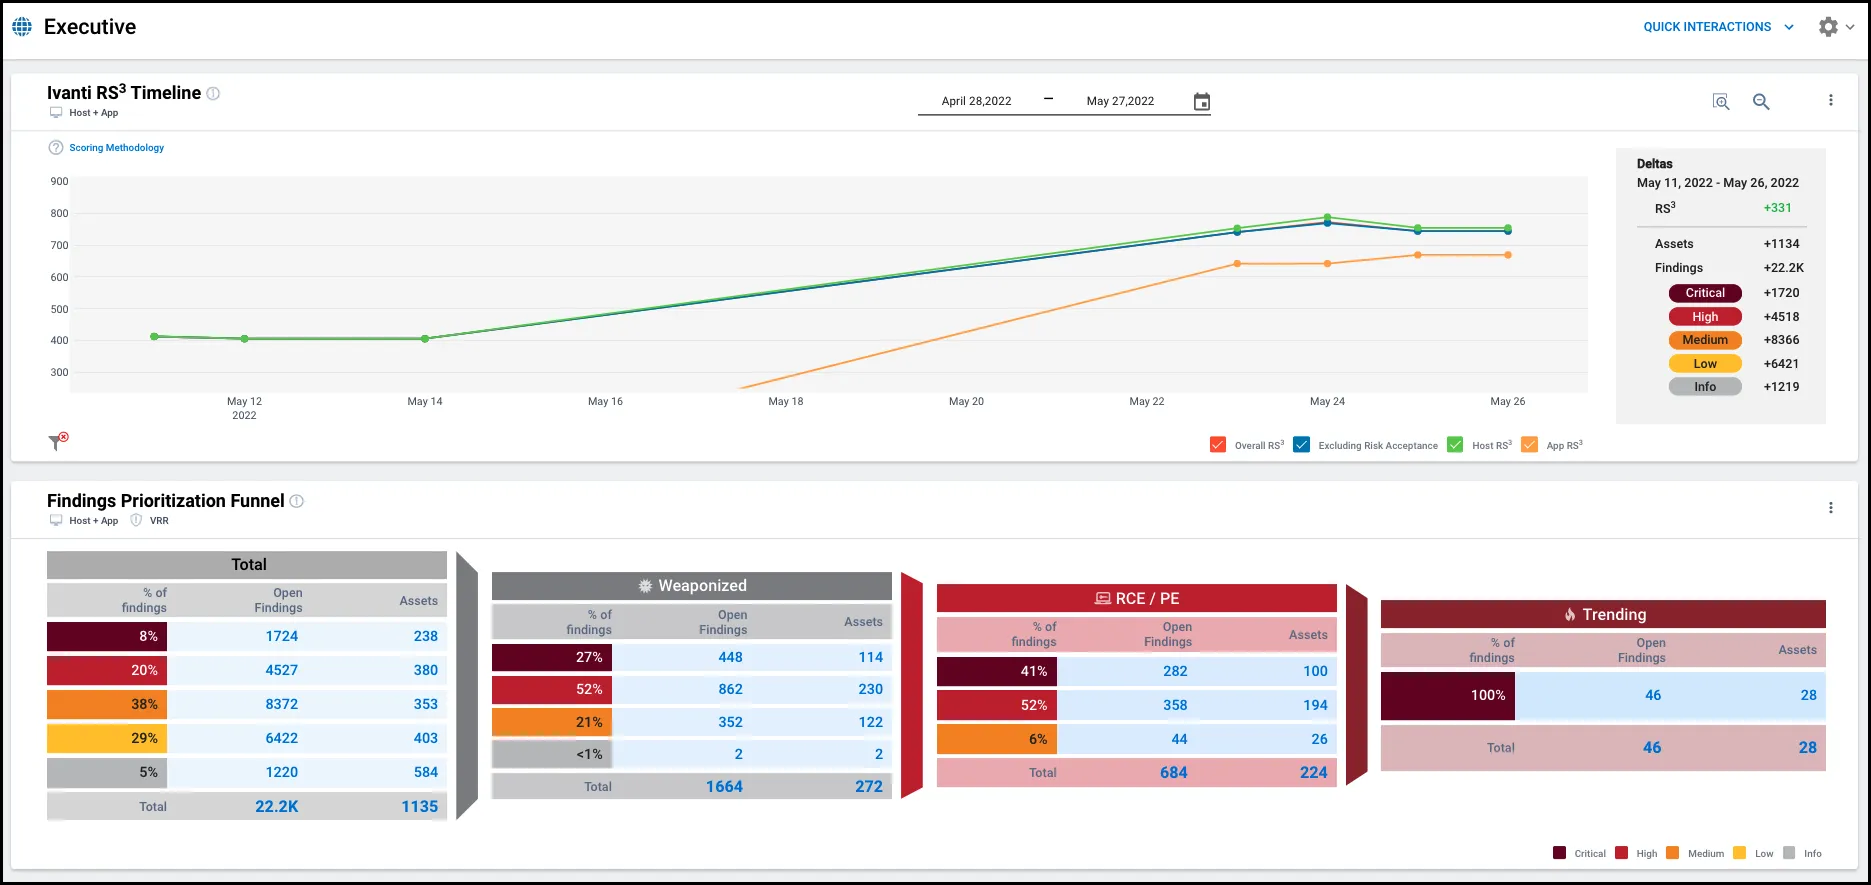This screenshot has width=1871, height=885.
Task: Click the Info severity badge in Deltas
Action: [x=1705, y=387]
